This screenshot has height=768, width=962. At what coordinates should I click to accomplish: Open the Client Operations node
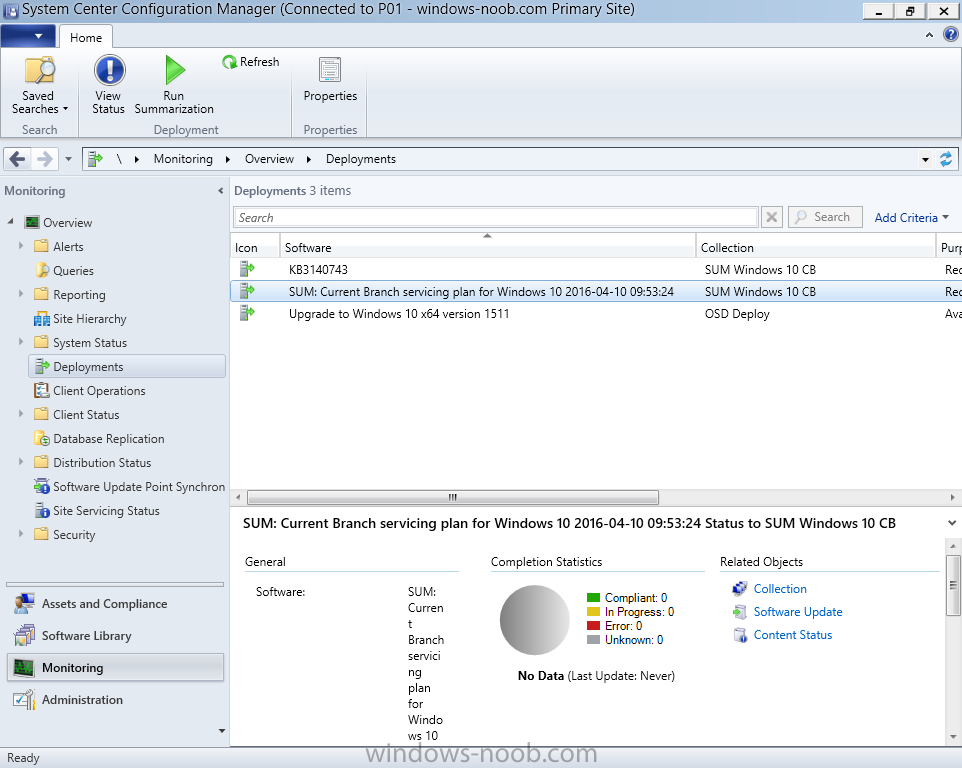coord(99,391)
